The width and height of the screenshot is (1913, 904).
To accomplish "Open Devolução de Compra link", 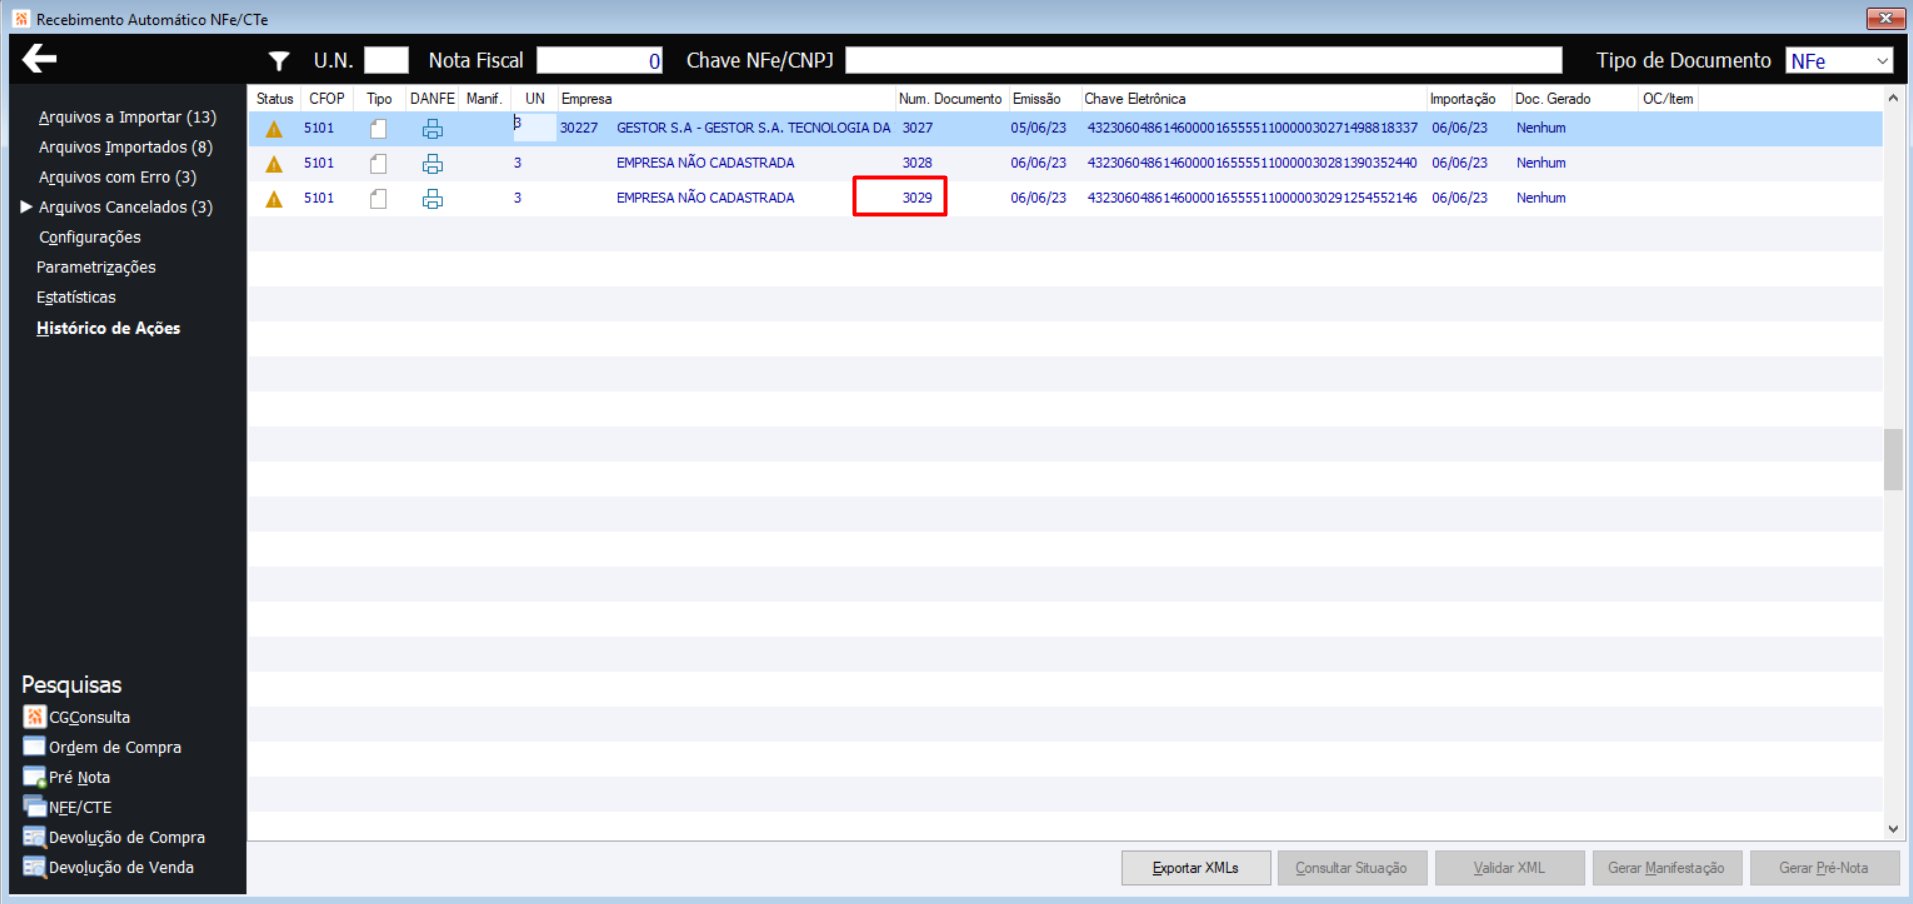I will (x=127, y=837).
